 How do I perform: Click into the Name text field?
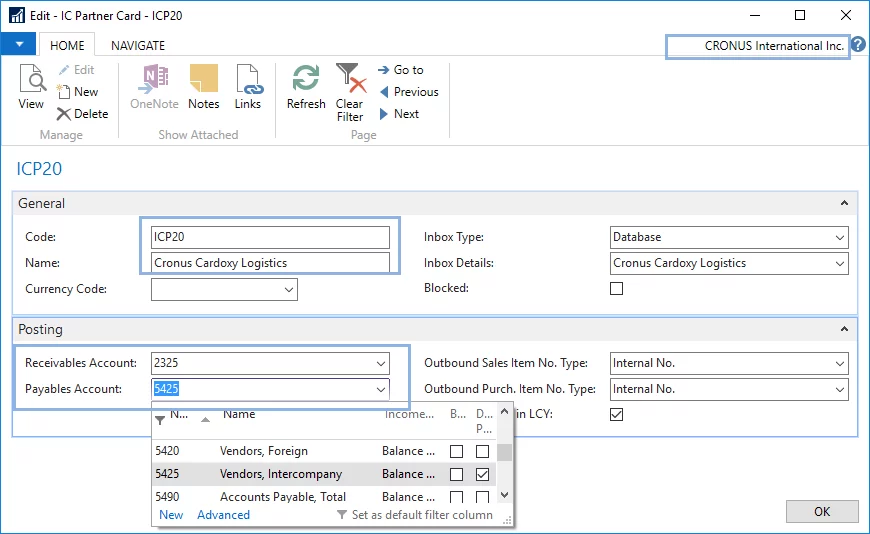click(270, 263)
